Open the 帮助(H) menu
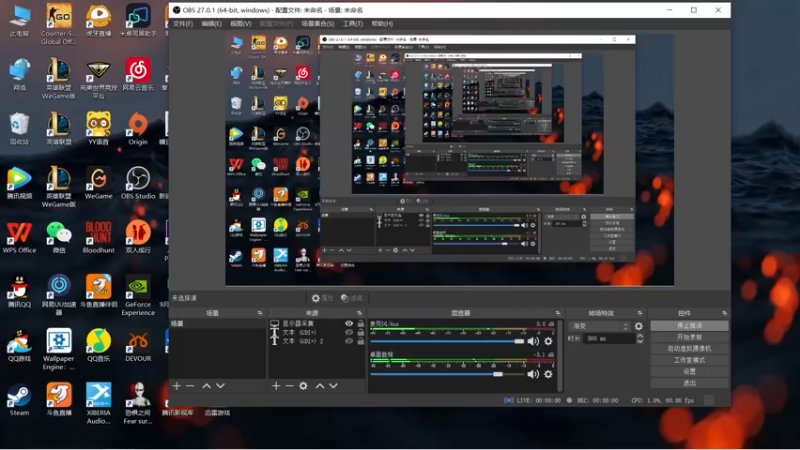This screenshot has width=800, height=450. tap(382, 24)
